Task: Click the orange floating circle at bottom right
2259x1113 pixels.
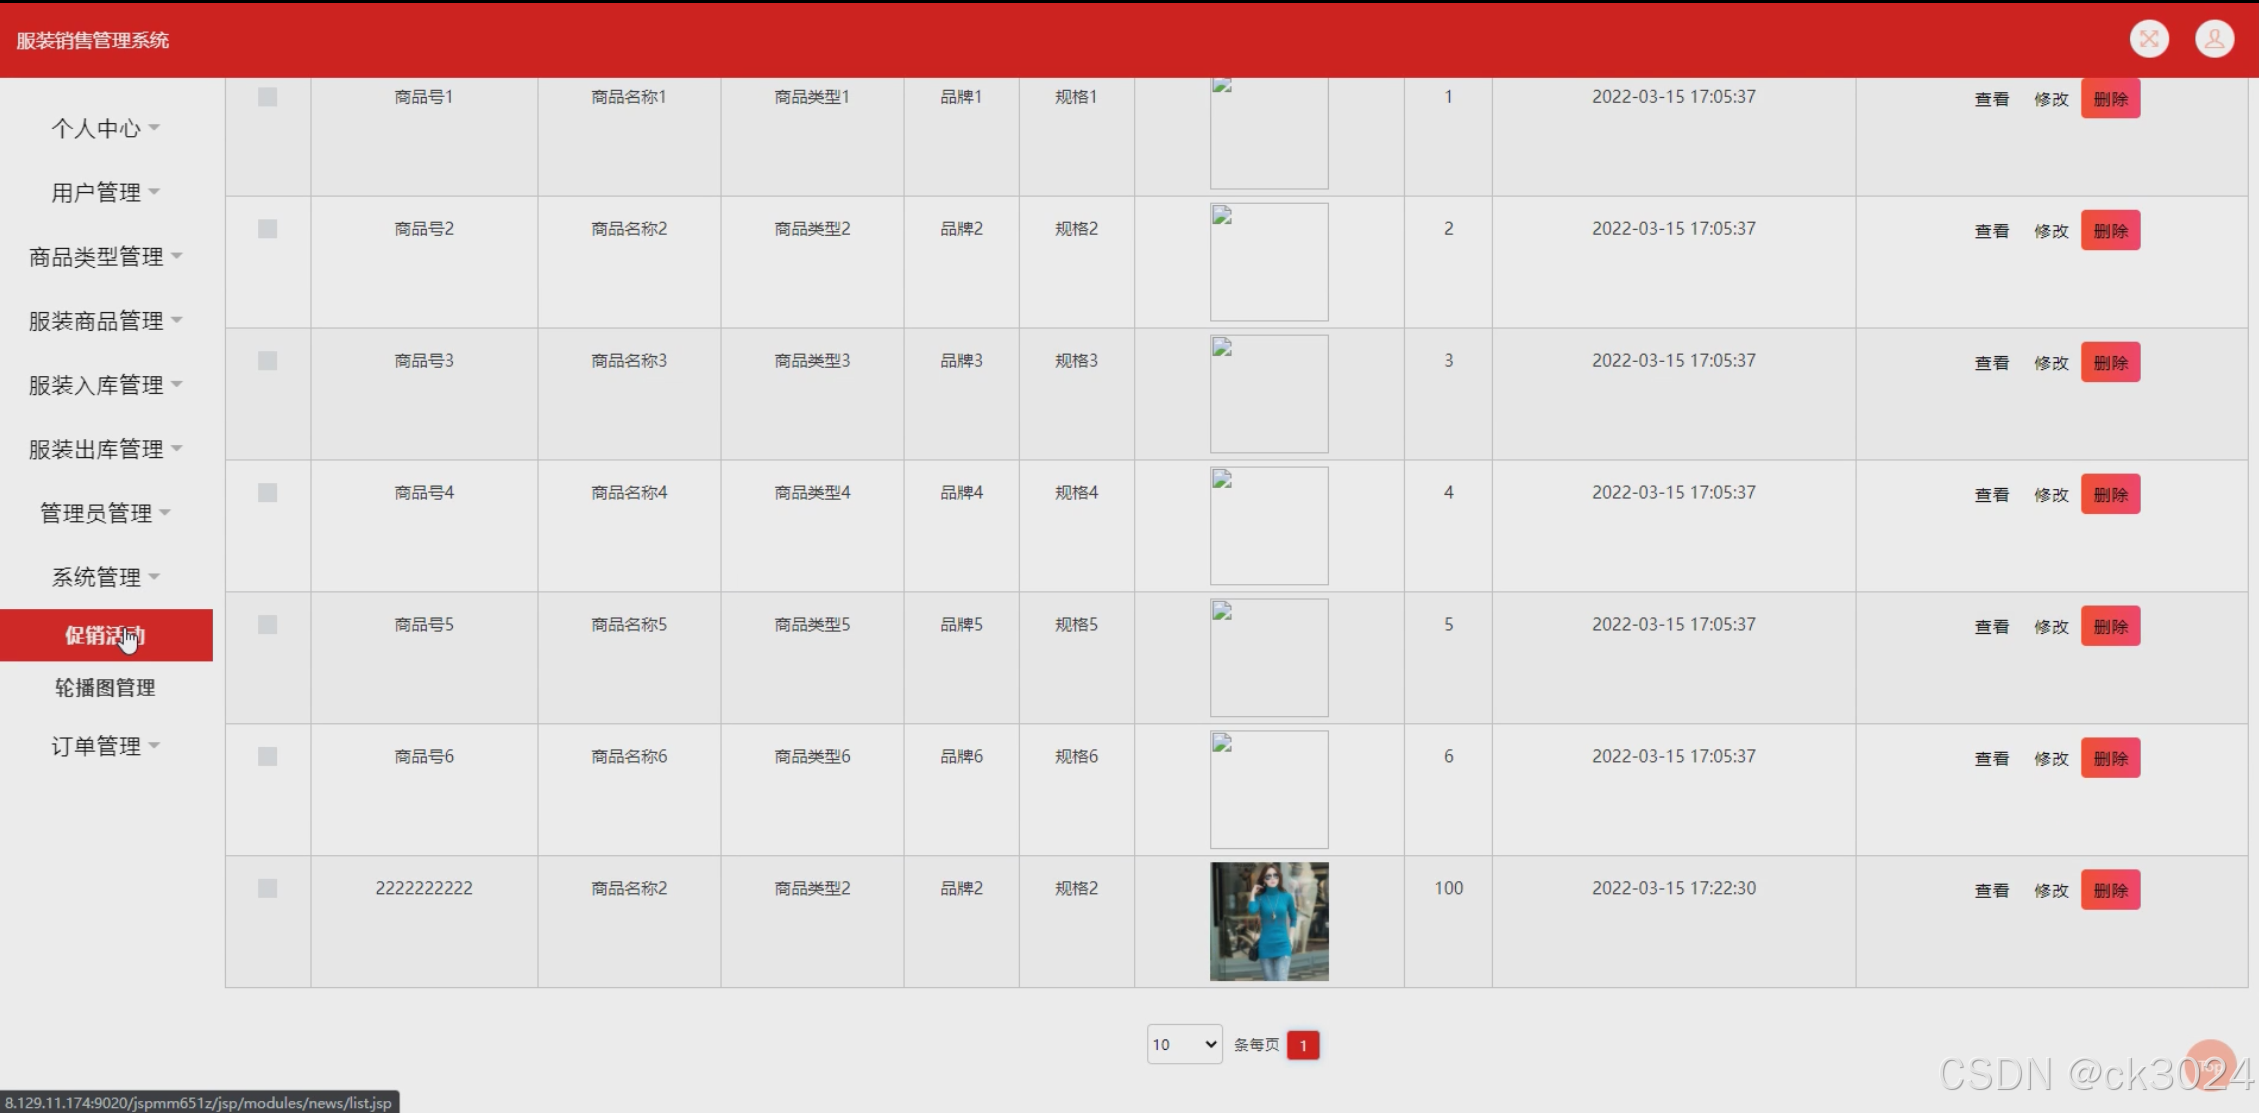Action: (x=2210, y=1064)
